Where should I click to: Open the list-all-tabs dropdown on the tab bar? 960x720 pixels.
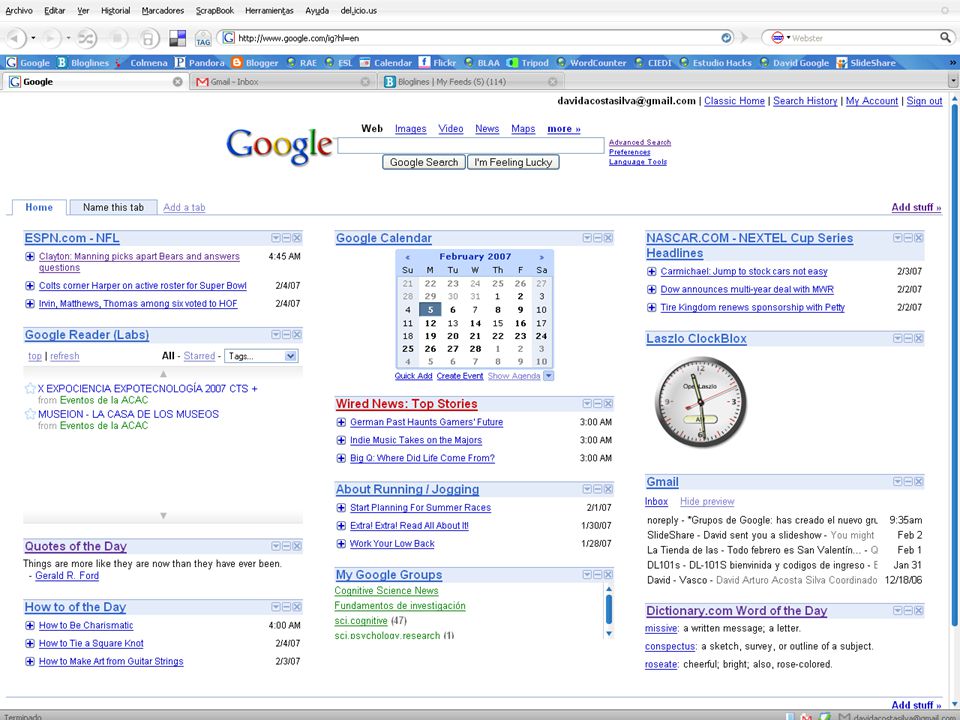point(953,81)
